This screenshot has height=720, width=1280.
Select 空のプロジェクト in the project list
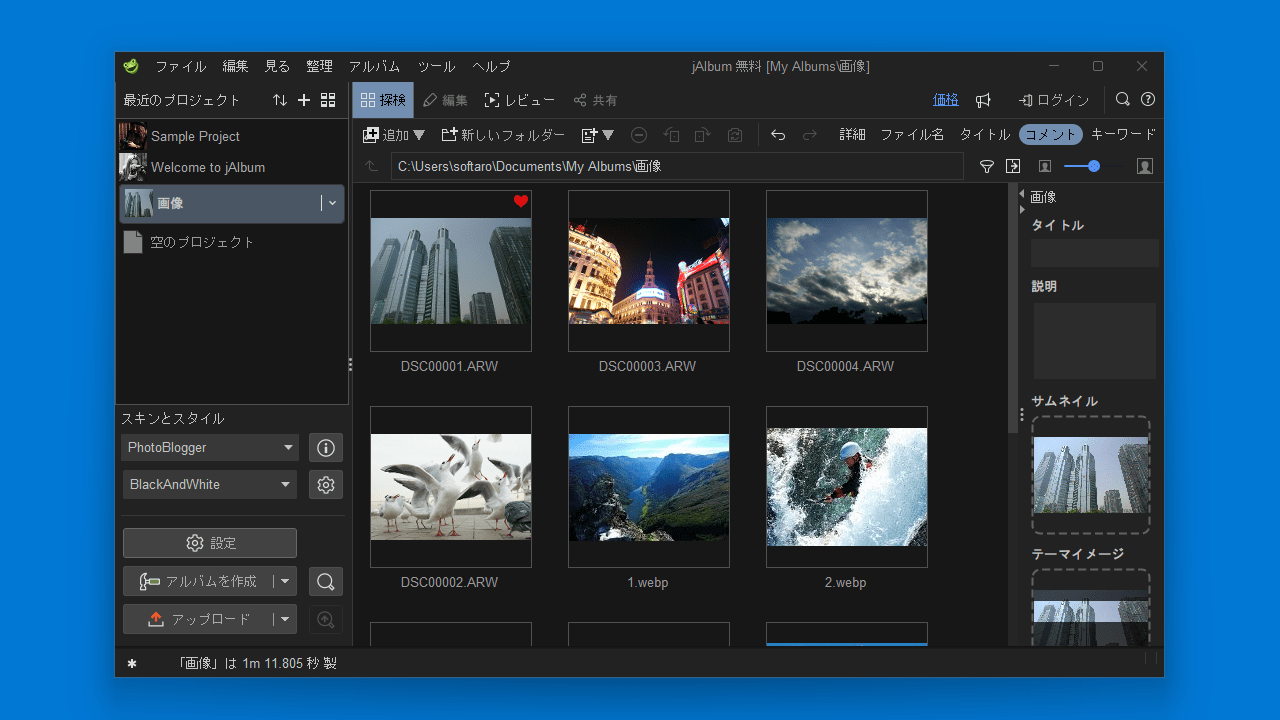[232, 242]
